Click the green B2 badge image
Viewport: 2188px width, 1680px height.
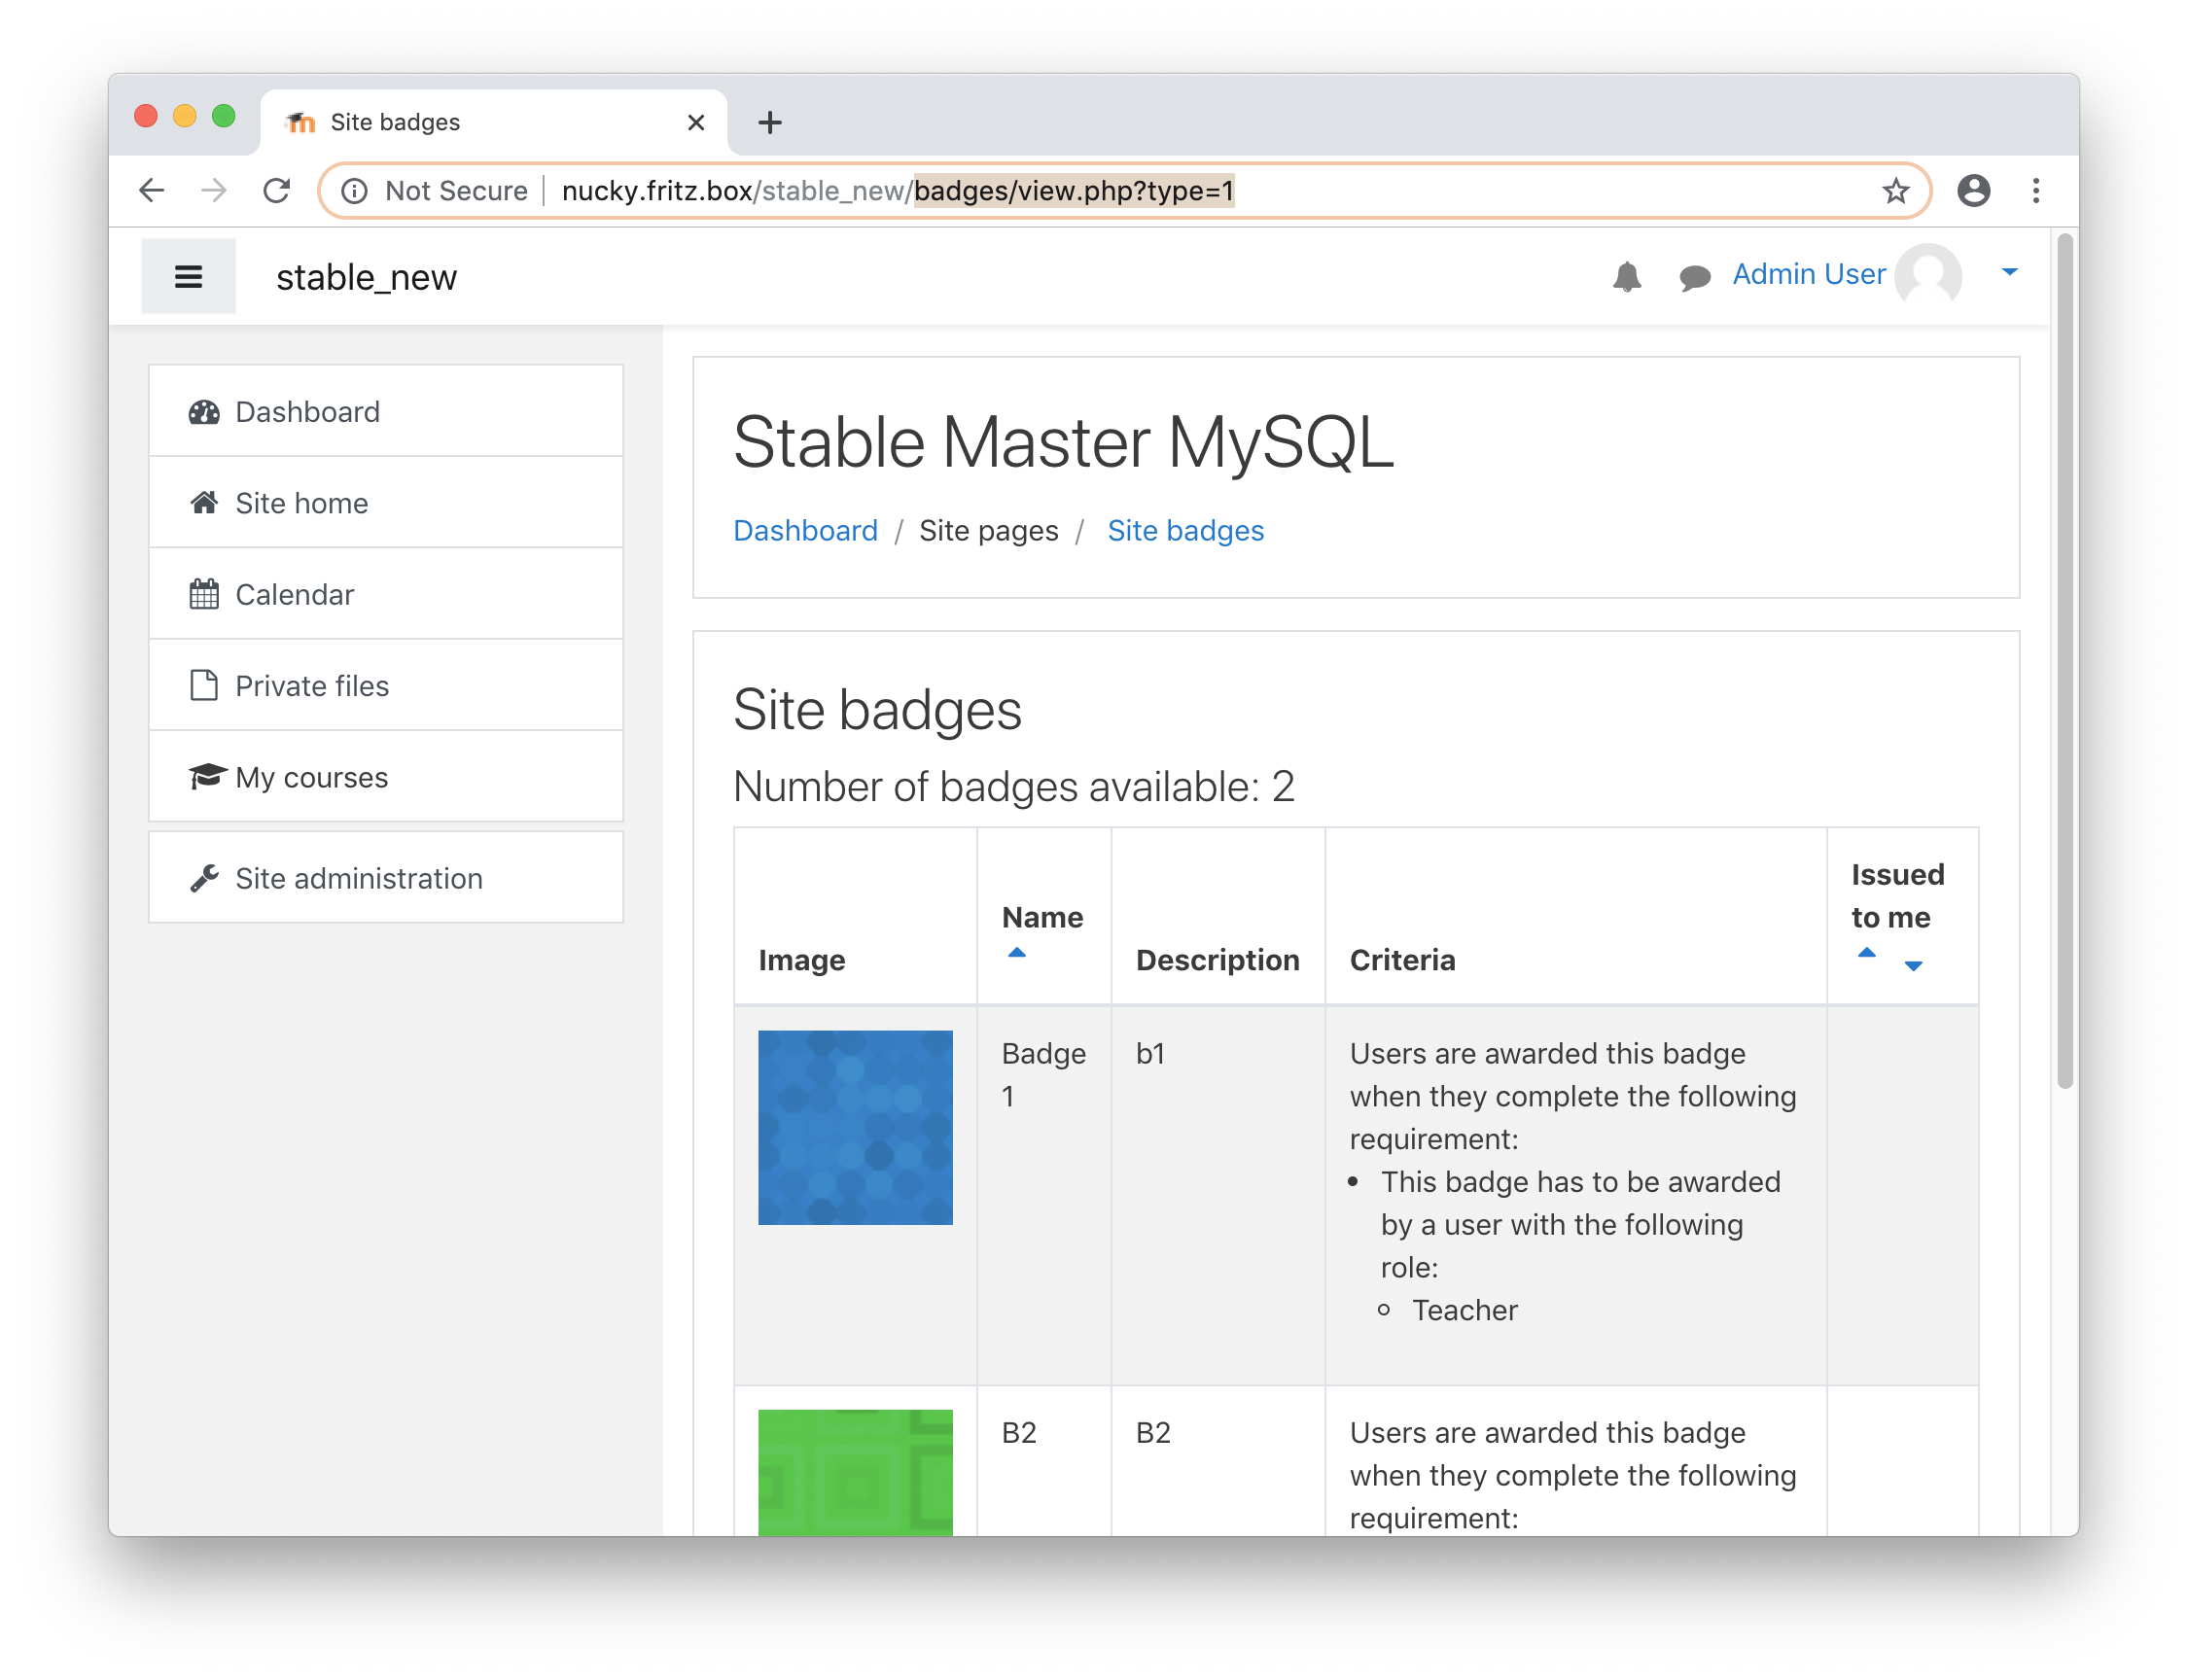click(855, 1472)
